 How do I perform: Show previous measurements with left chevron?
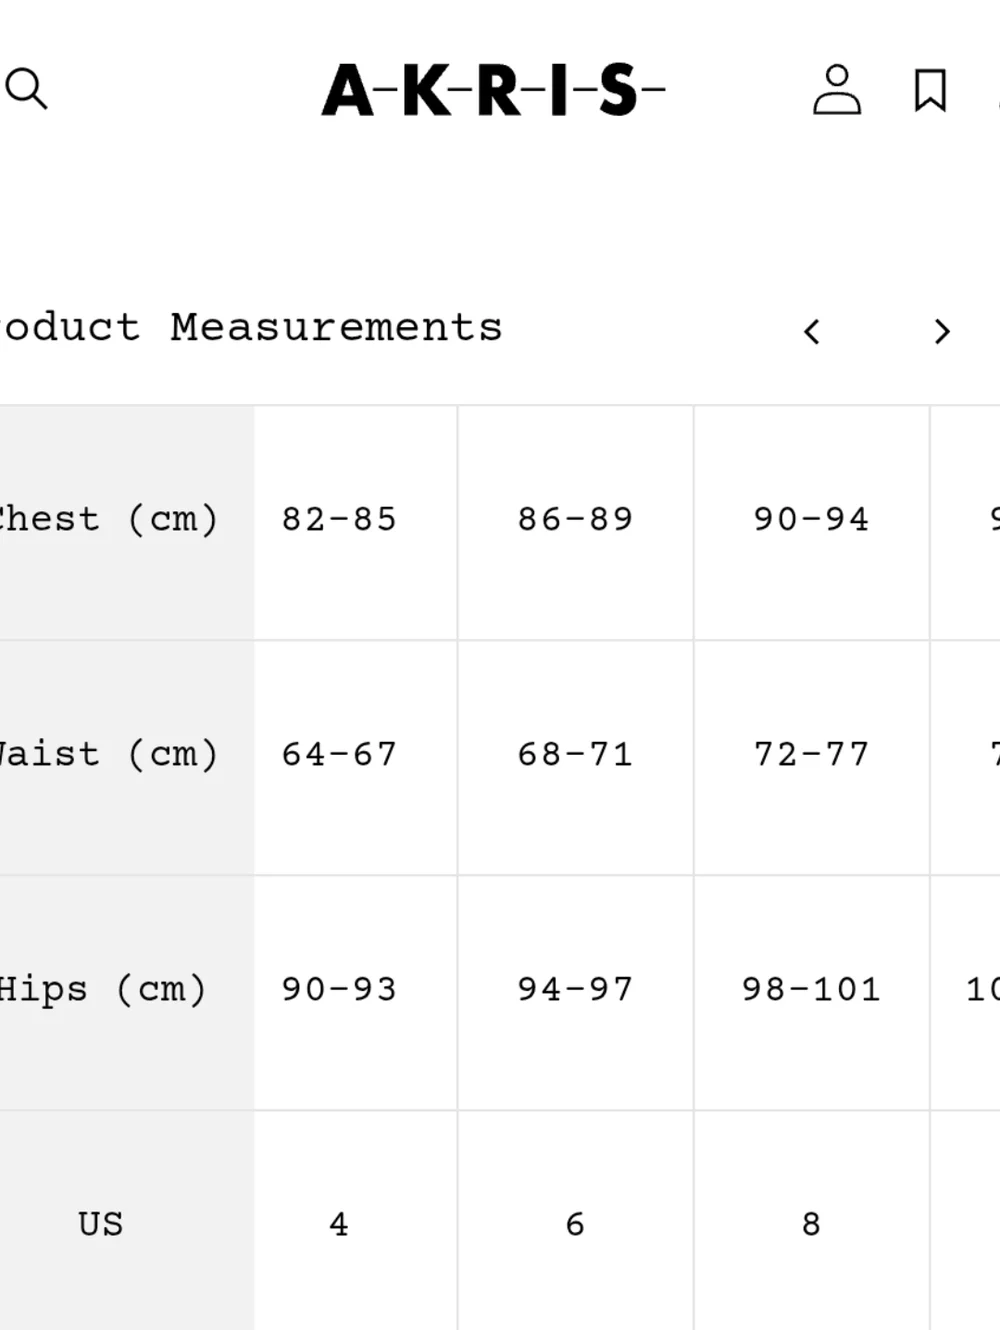coord(812,331)
